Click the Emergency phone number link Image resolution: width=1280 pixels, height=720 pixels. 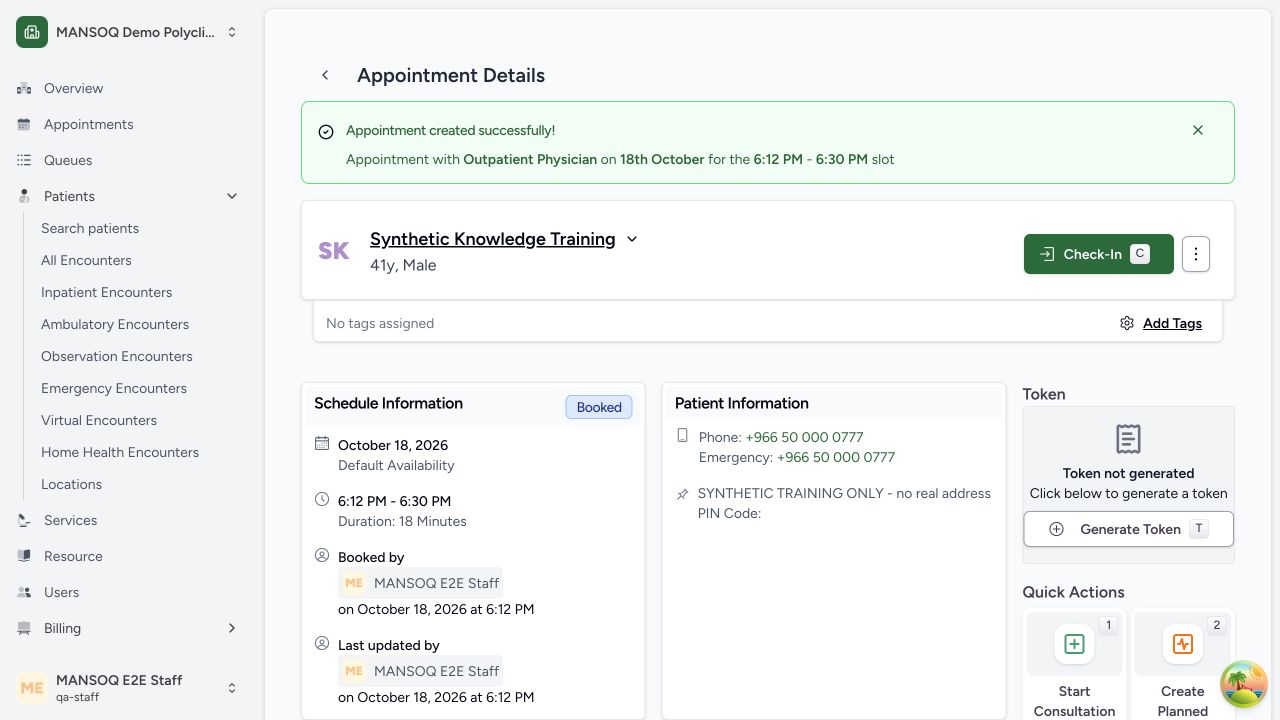[x=836, y=457]
